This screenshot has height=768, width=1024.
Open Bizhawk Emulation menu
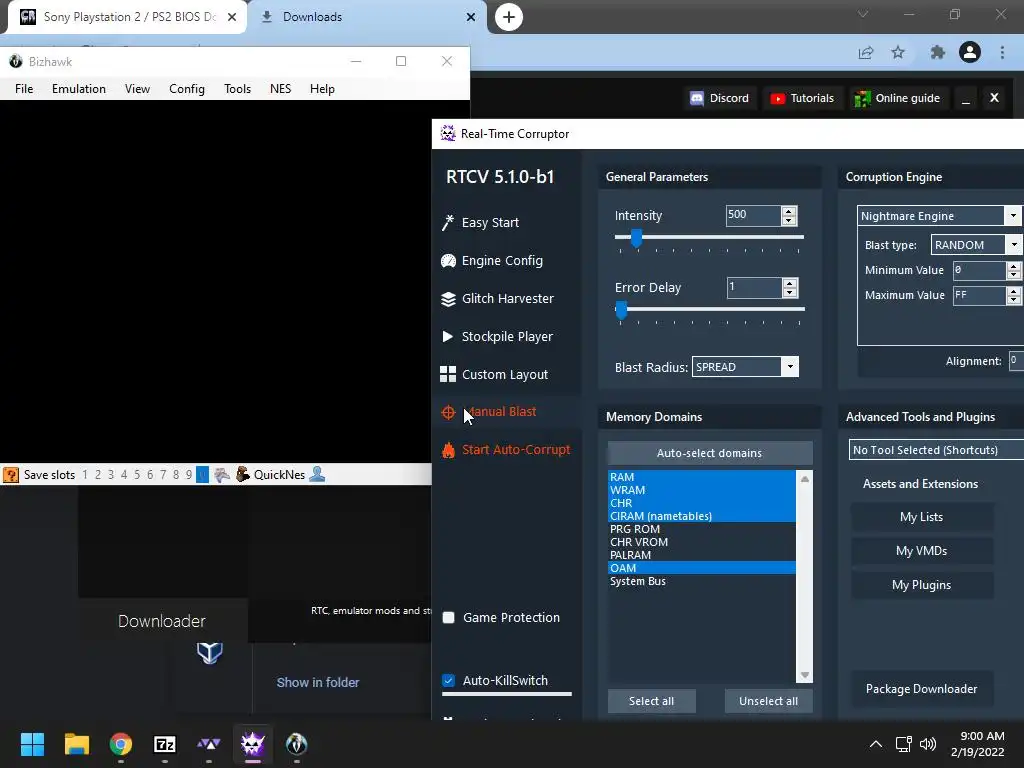79,89
